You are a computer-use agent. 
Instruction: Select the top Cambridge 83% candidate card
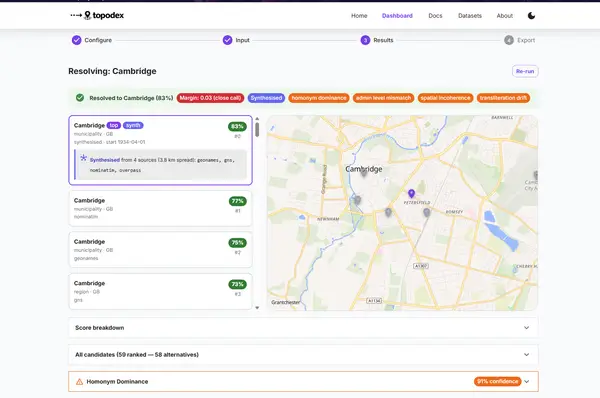click(160, 150)
